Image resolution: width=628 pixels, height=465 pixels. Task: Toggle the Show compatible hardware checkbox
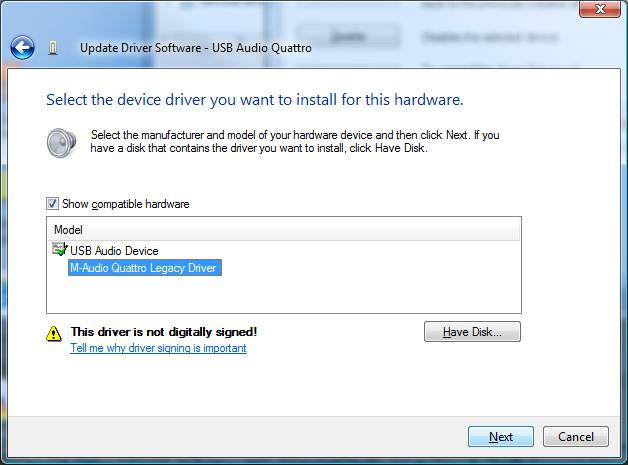coord(53,204)
